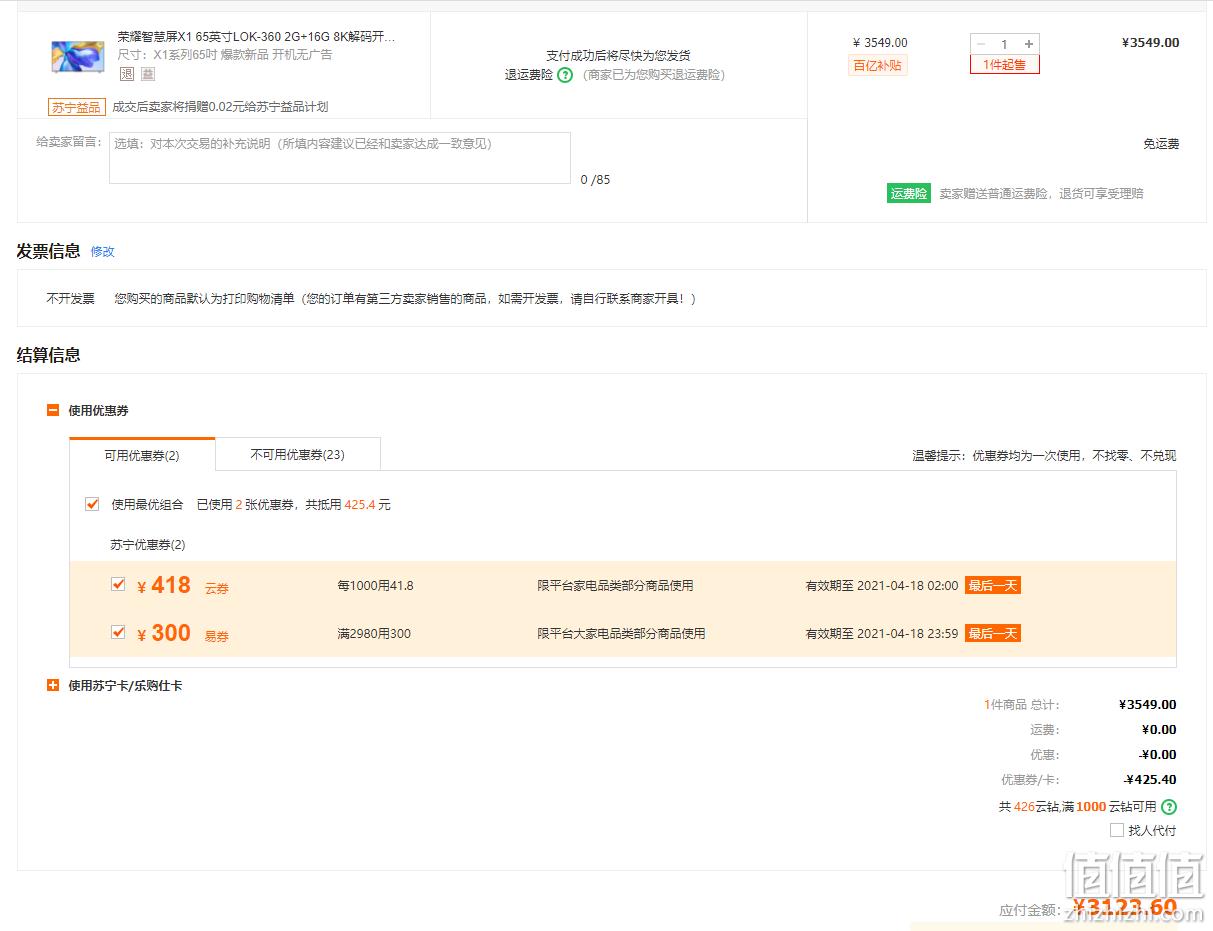The image size is (1213, 931).
Task: Click the 最后一天 tag on ¥300 coupon
Action: tap(993, 634)
